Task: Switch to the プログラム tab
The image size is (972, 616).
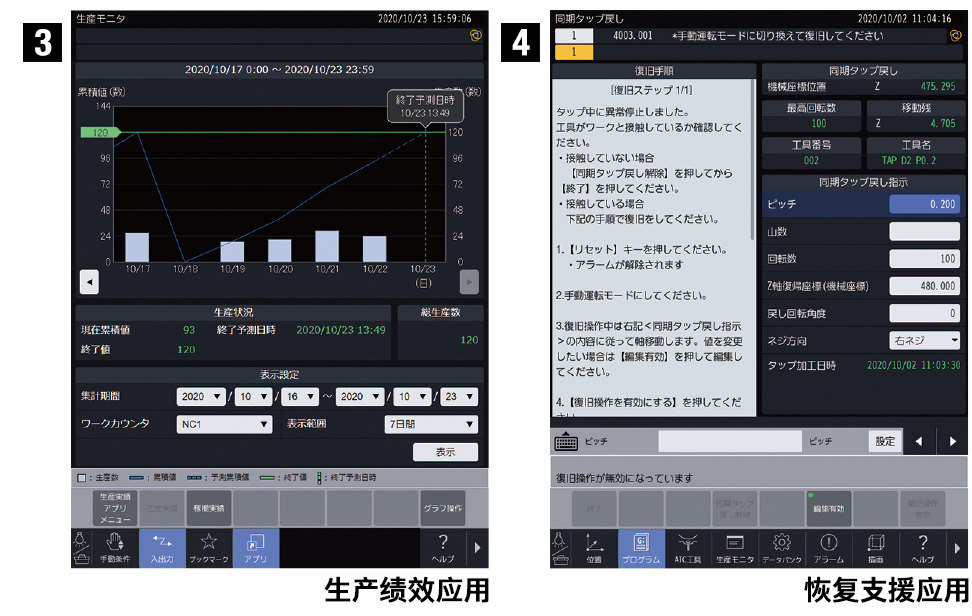Action: pyautogui.click(x=640, y=548)
